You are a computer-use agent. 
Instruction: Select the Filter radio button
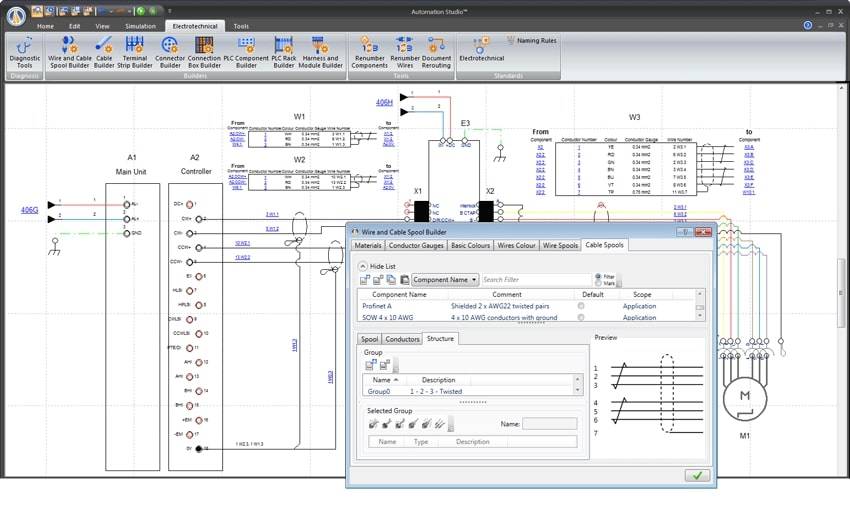click(x=598, y=277)
